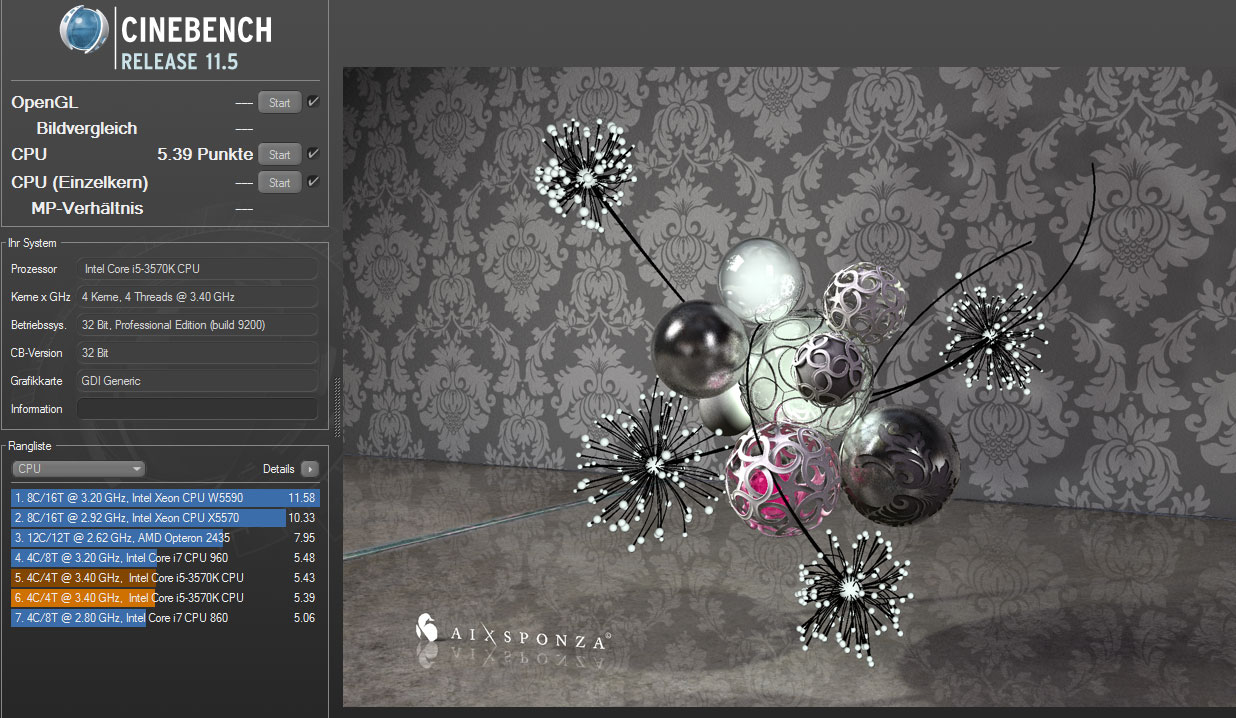1236x718 pixels.
Task: Start the CPU (Einzelkern) benchmark
Action: click(x=280, y=182)
